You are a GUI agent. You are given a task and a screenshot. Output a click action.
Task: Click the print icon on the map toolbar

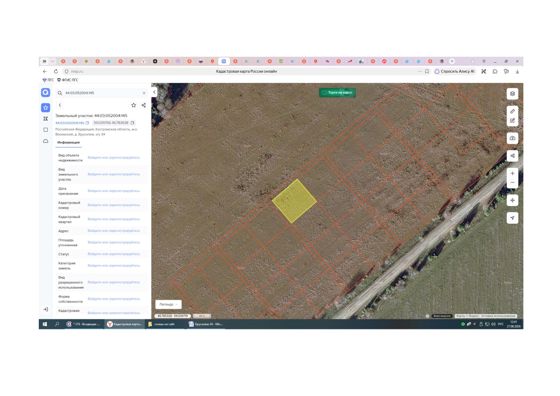point(512,138)
